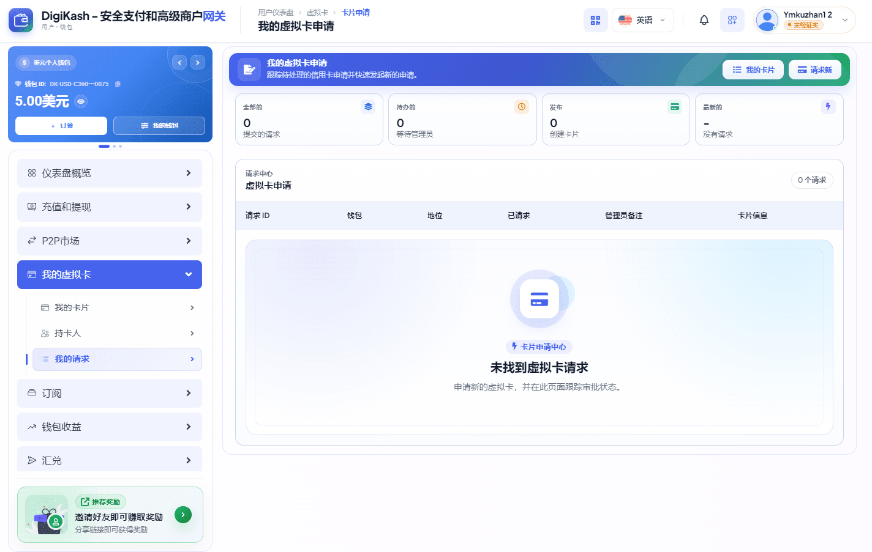Click the 请求 ID column header
This screenshot has width=872, height=552.
(257, 216)
